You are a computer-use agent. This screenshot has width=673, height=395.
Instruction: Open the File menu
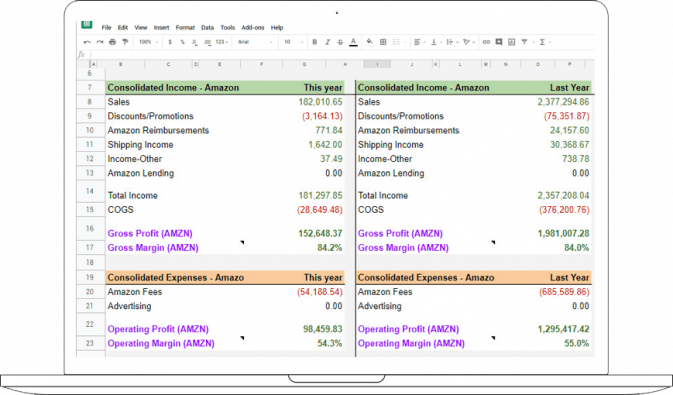coord(106,27)
